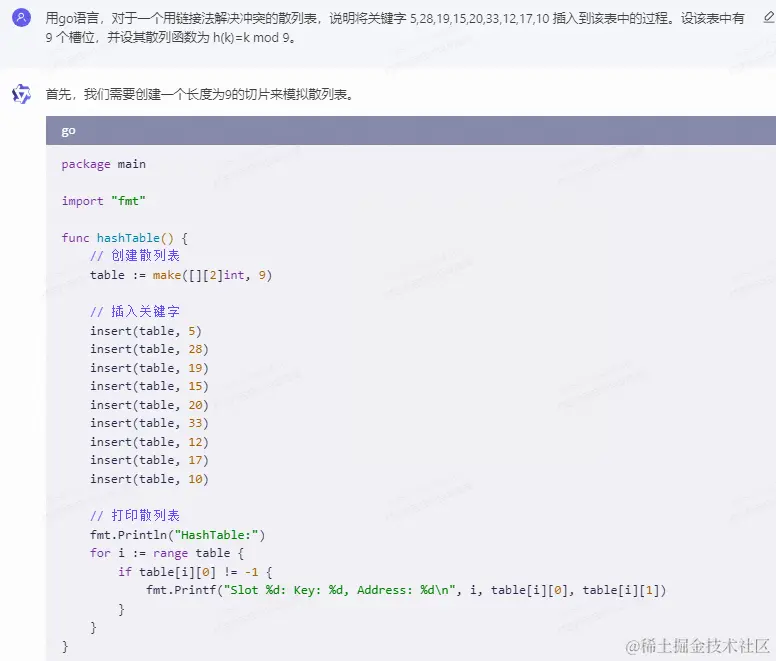776x661 pixels.
Task: Click the 'package main' code line
Action: (103, 164)
